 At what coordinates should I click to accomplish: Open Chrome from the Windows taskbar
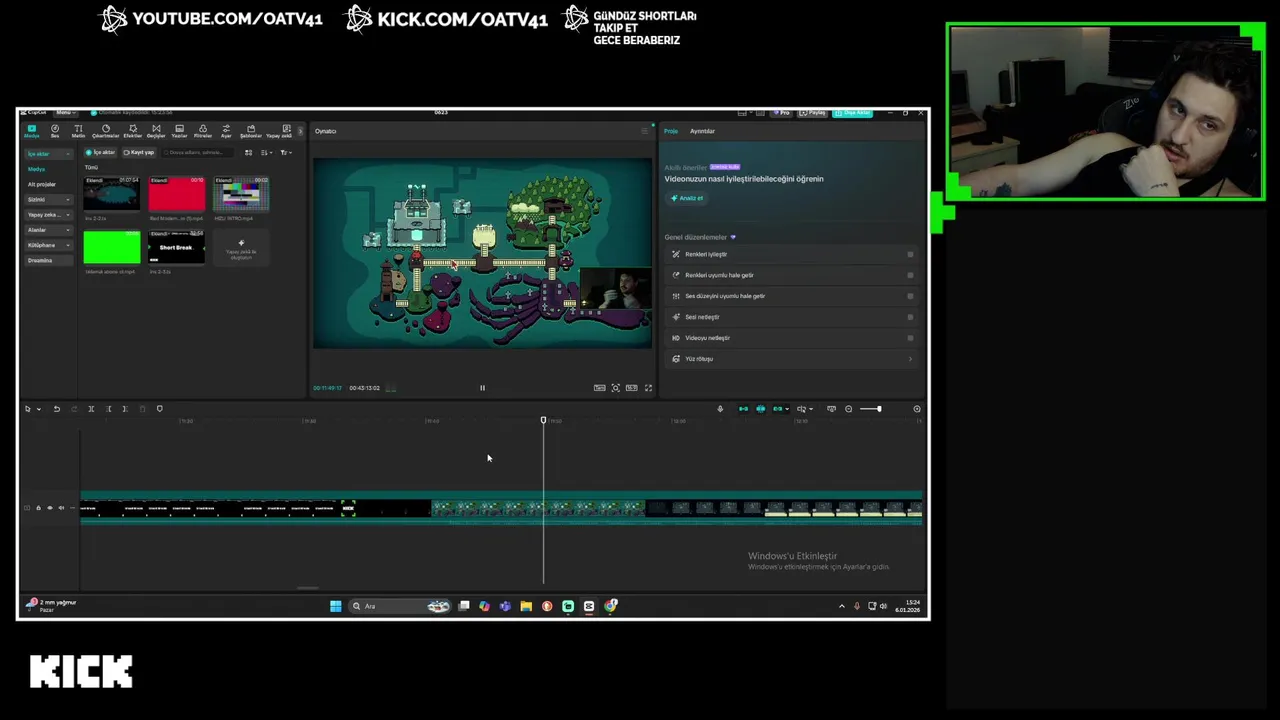pos(610,606)
